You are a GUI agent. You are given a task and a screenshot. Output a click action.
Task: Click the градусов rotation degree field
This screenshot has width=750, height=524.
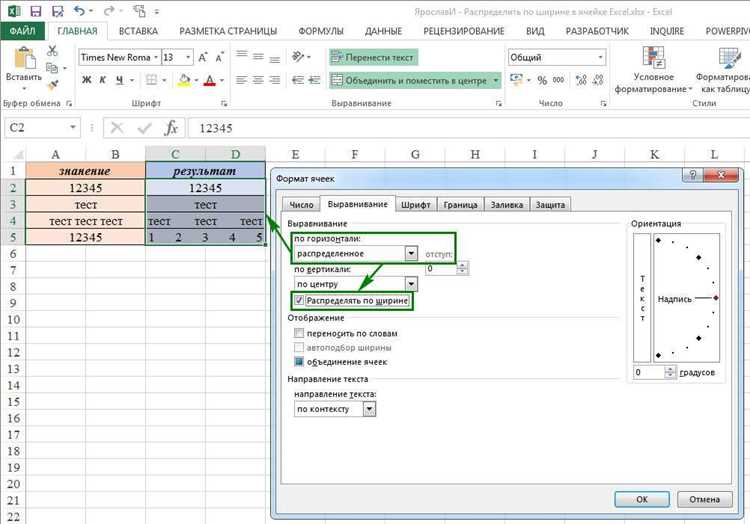tap(650, 372)
